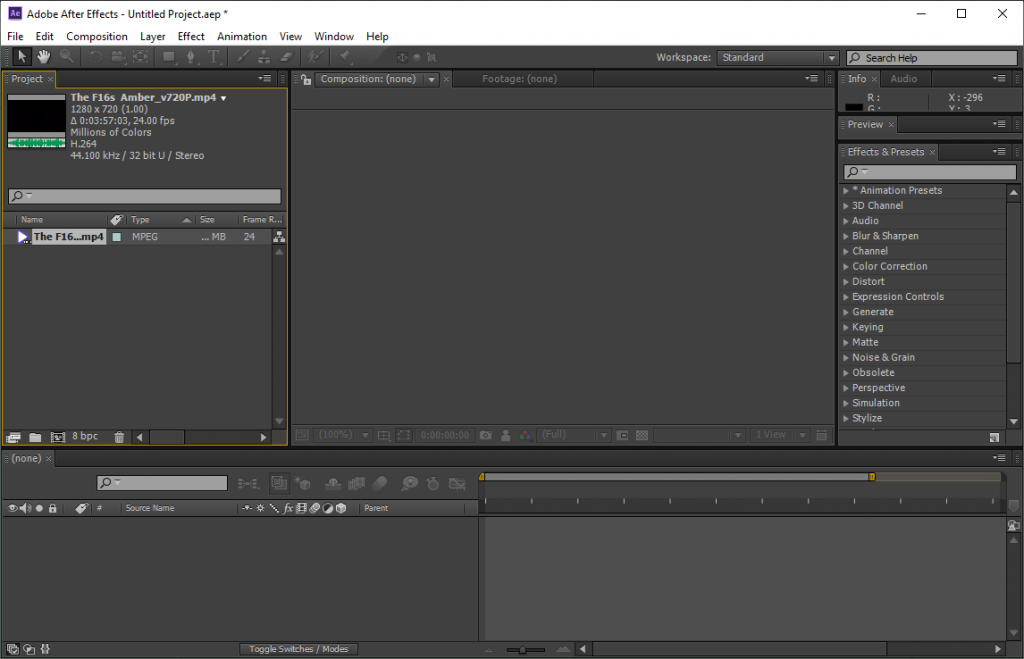Viewport: 1024px width, 659px height.
Task: Click the Type column header
Action: tap(161, 219)
